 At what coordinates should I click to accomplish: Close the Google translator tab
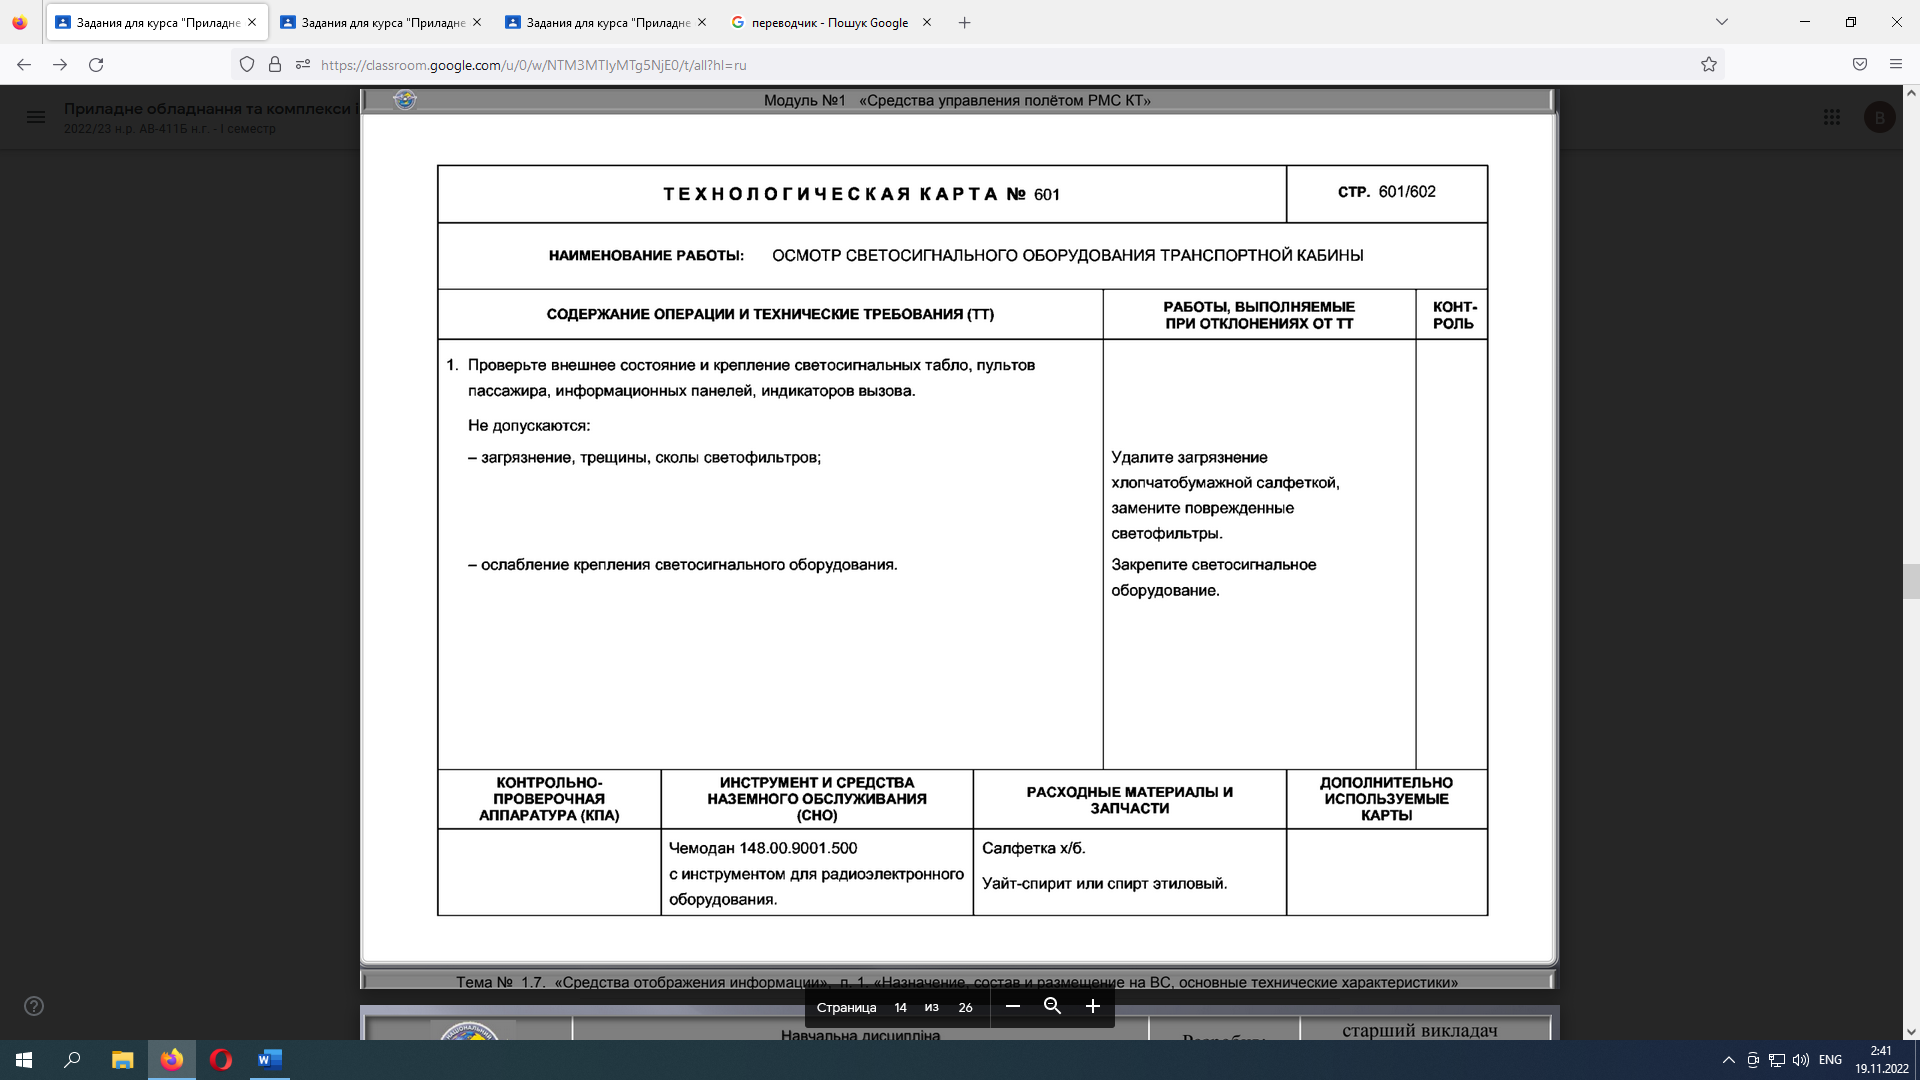927,22
